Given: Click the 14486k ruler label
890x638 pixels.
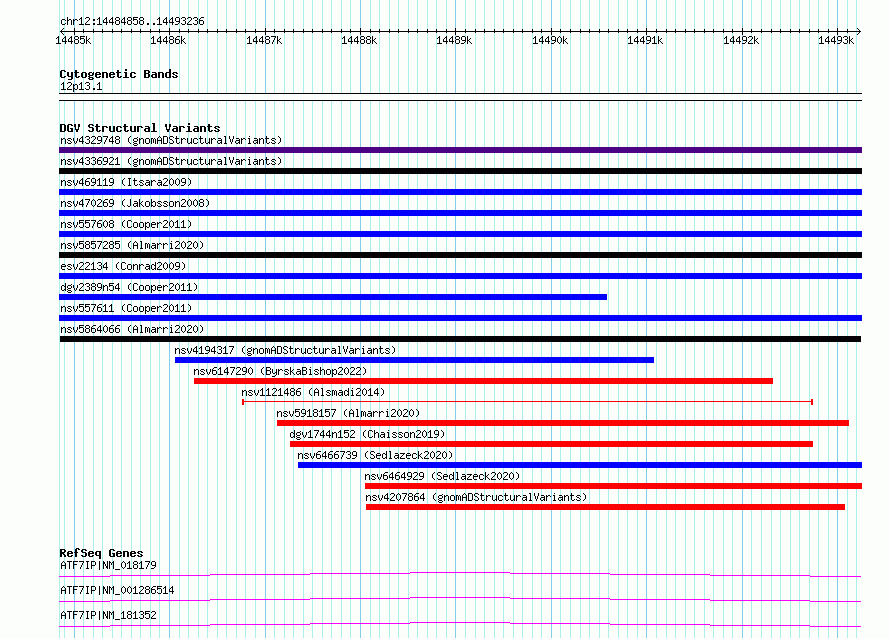Looking at the screenshot, I should [x=168, y=40].
